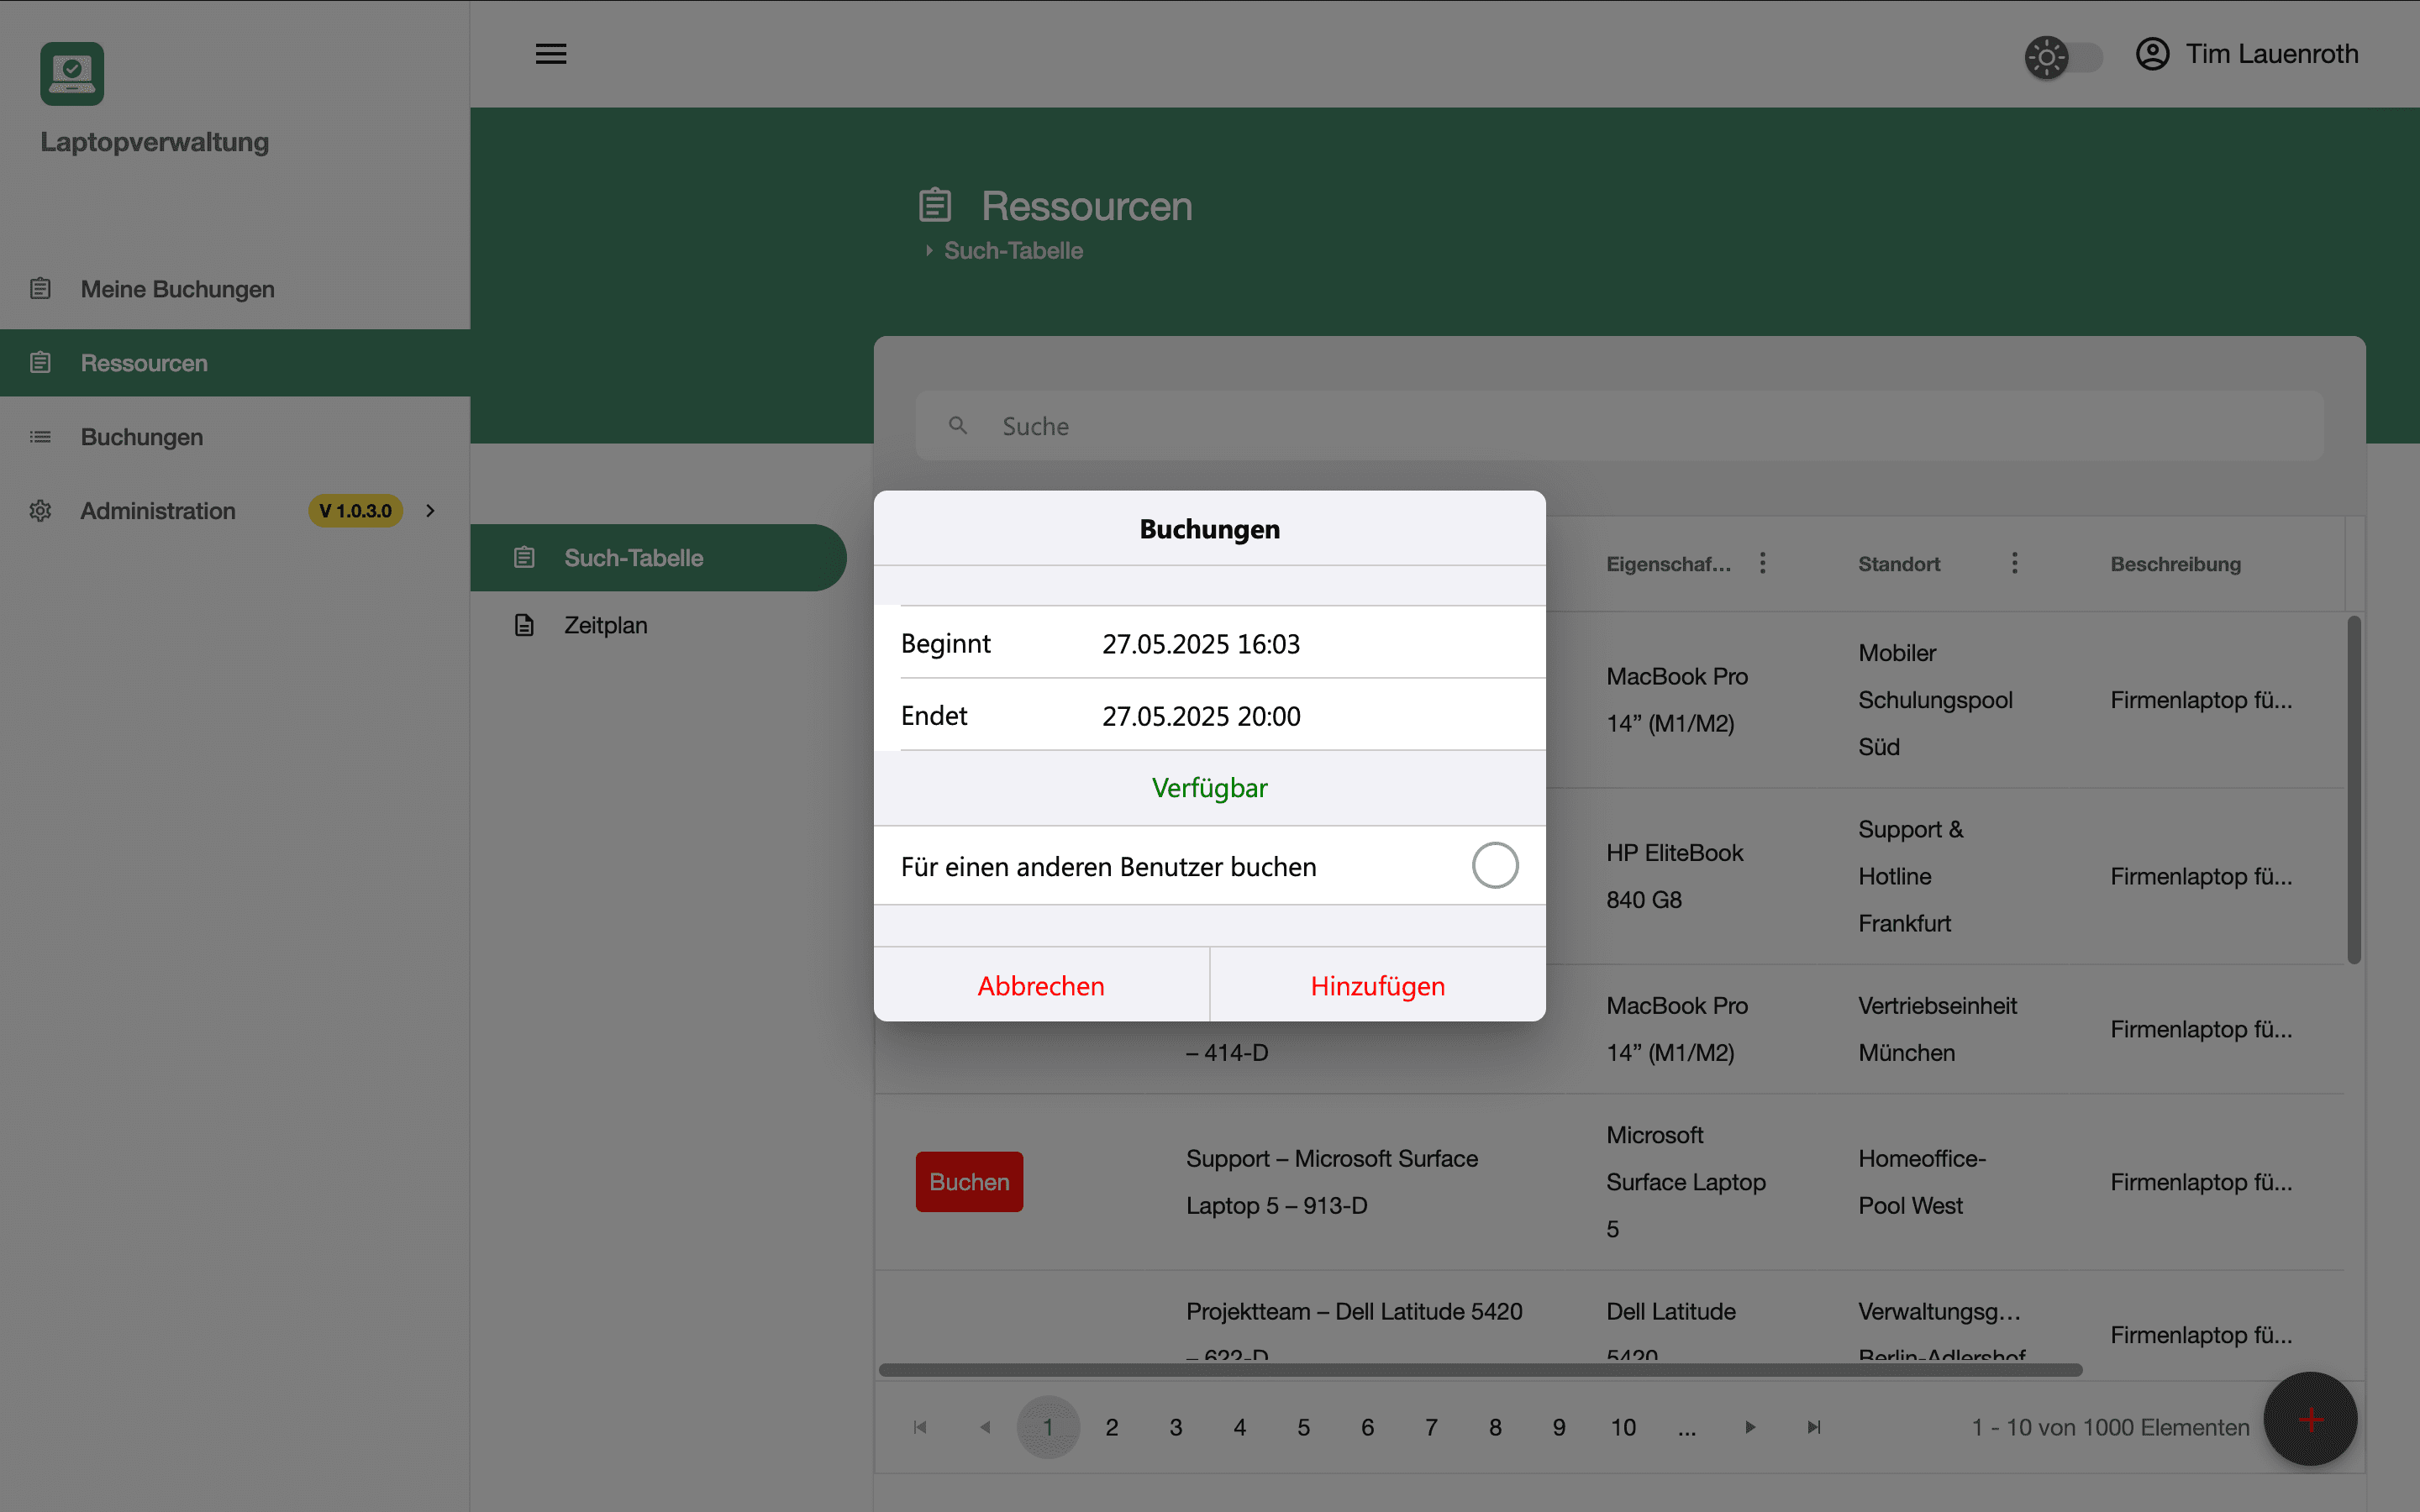The image size is (2420, 1512).
Task: Open Buchungen in sidebar
Action: (235, 437)
